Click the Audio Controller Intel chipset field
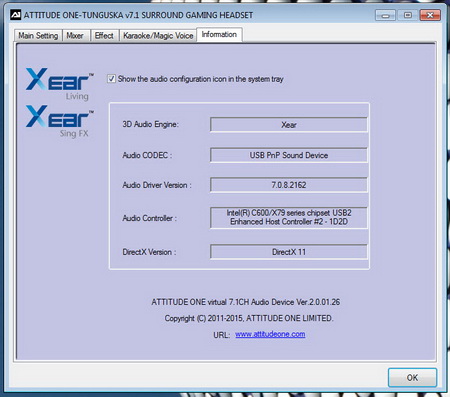 tap(289, 217)
